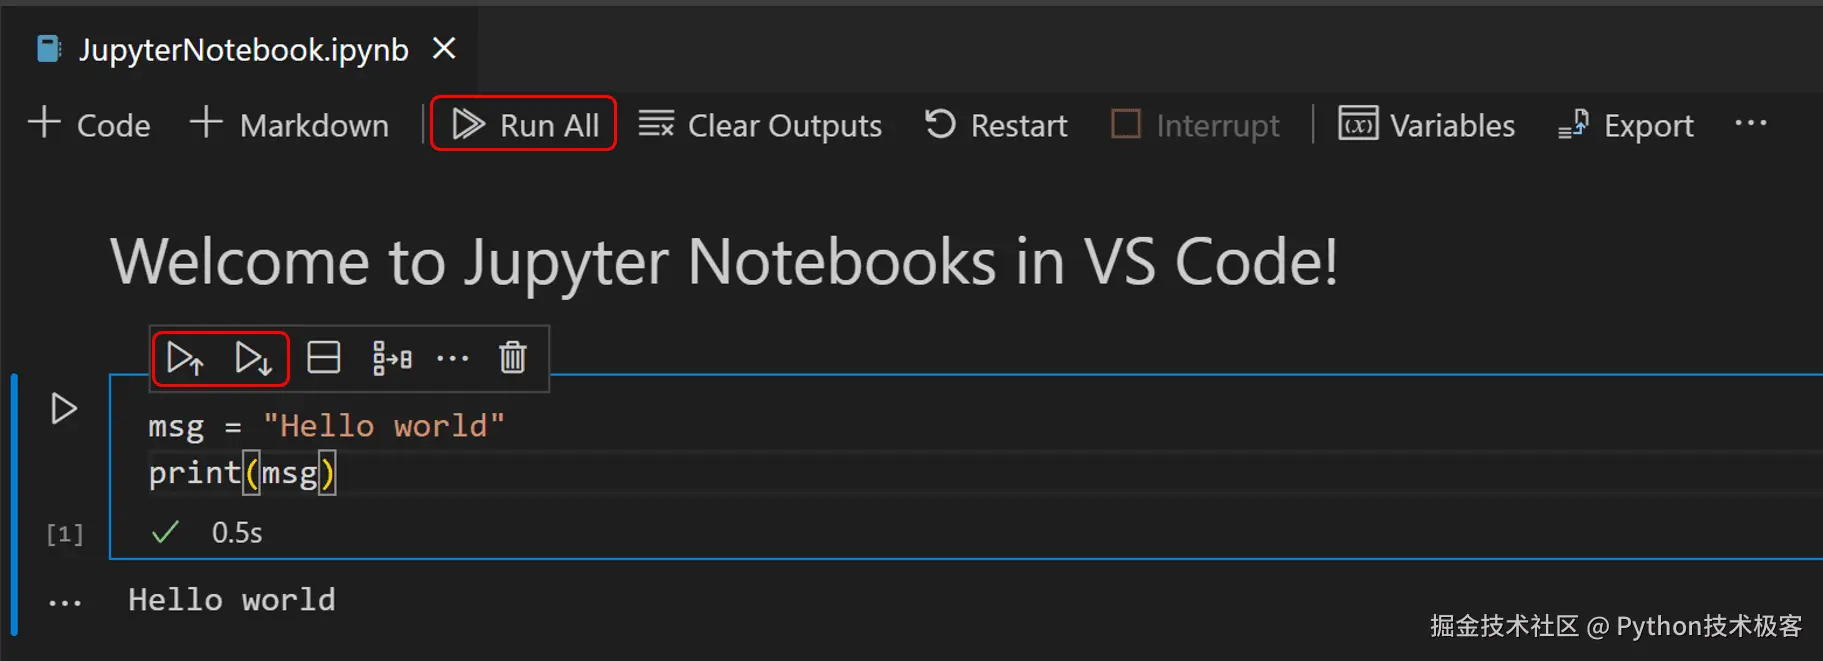
Task: Click the Hello world output text
Action: click(x=232, y=600)
